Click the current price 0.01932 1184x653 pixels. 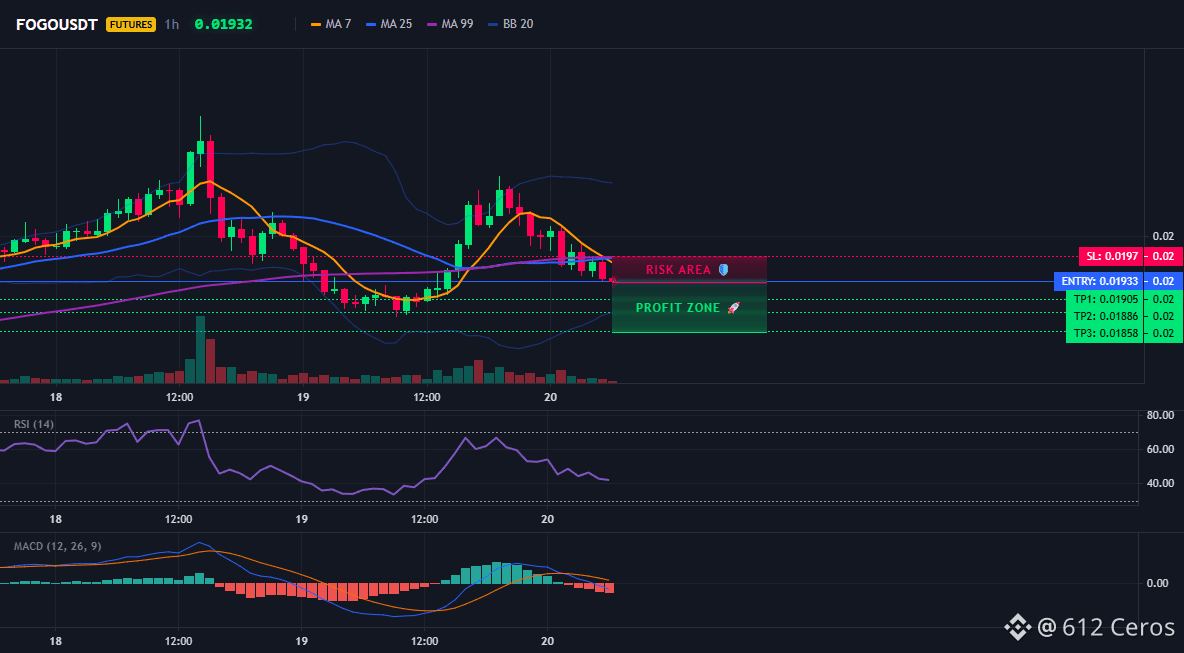pos(224,24)
